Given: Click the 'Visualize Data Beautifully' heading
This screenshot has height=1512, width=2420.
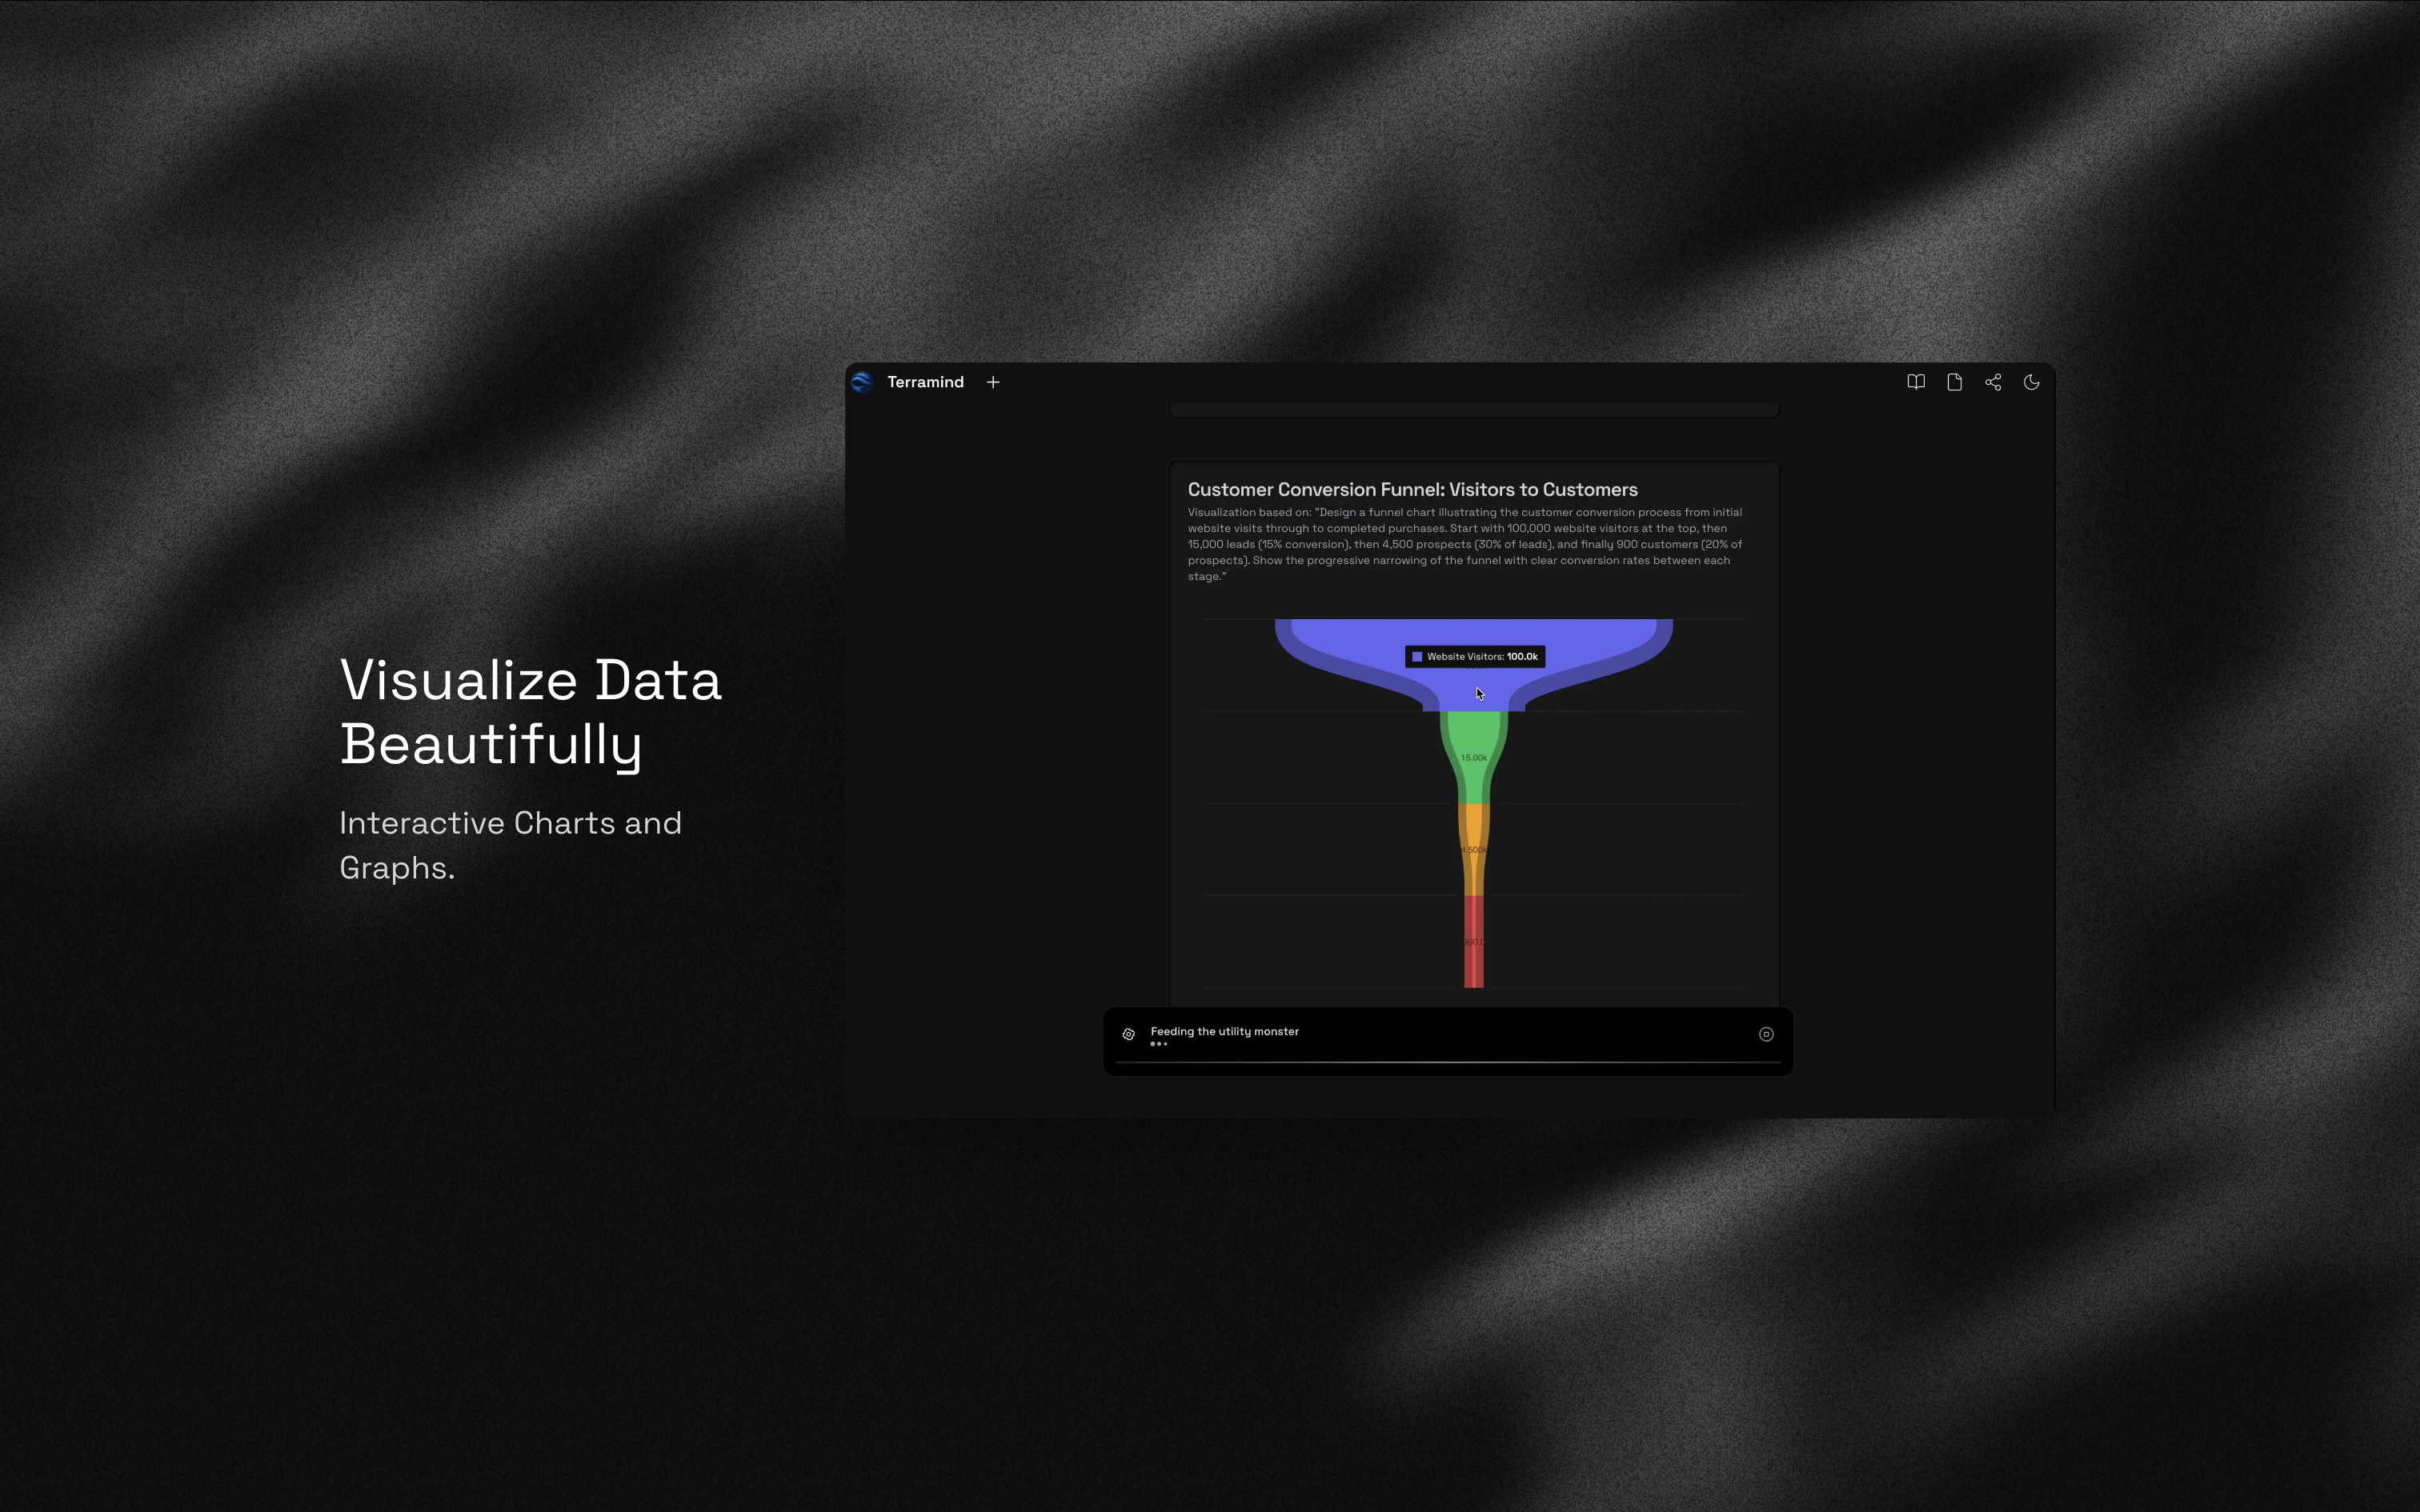Looking at the screenshot, I should pos(530,711).
